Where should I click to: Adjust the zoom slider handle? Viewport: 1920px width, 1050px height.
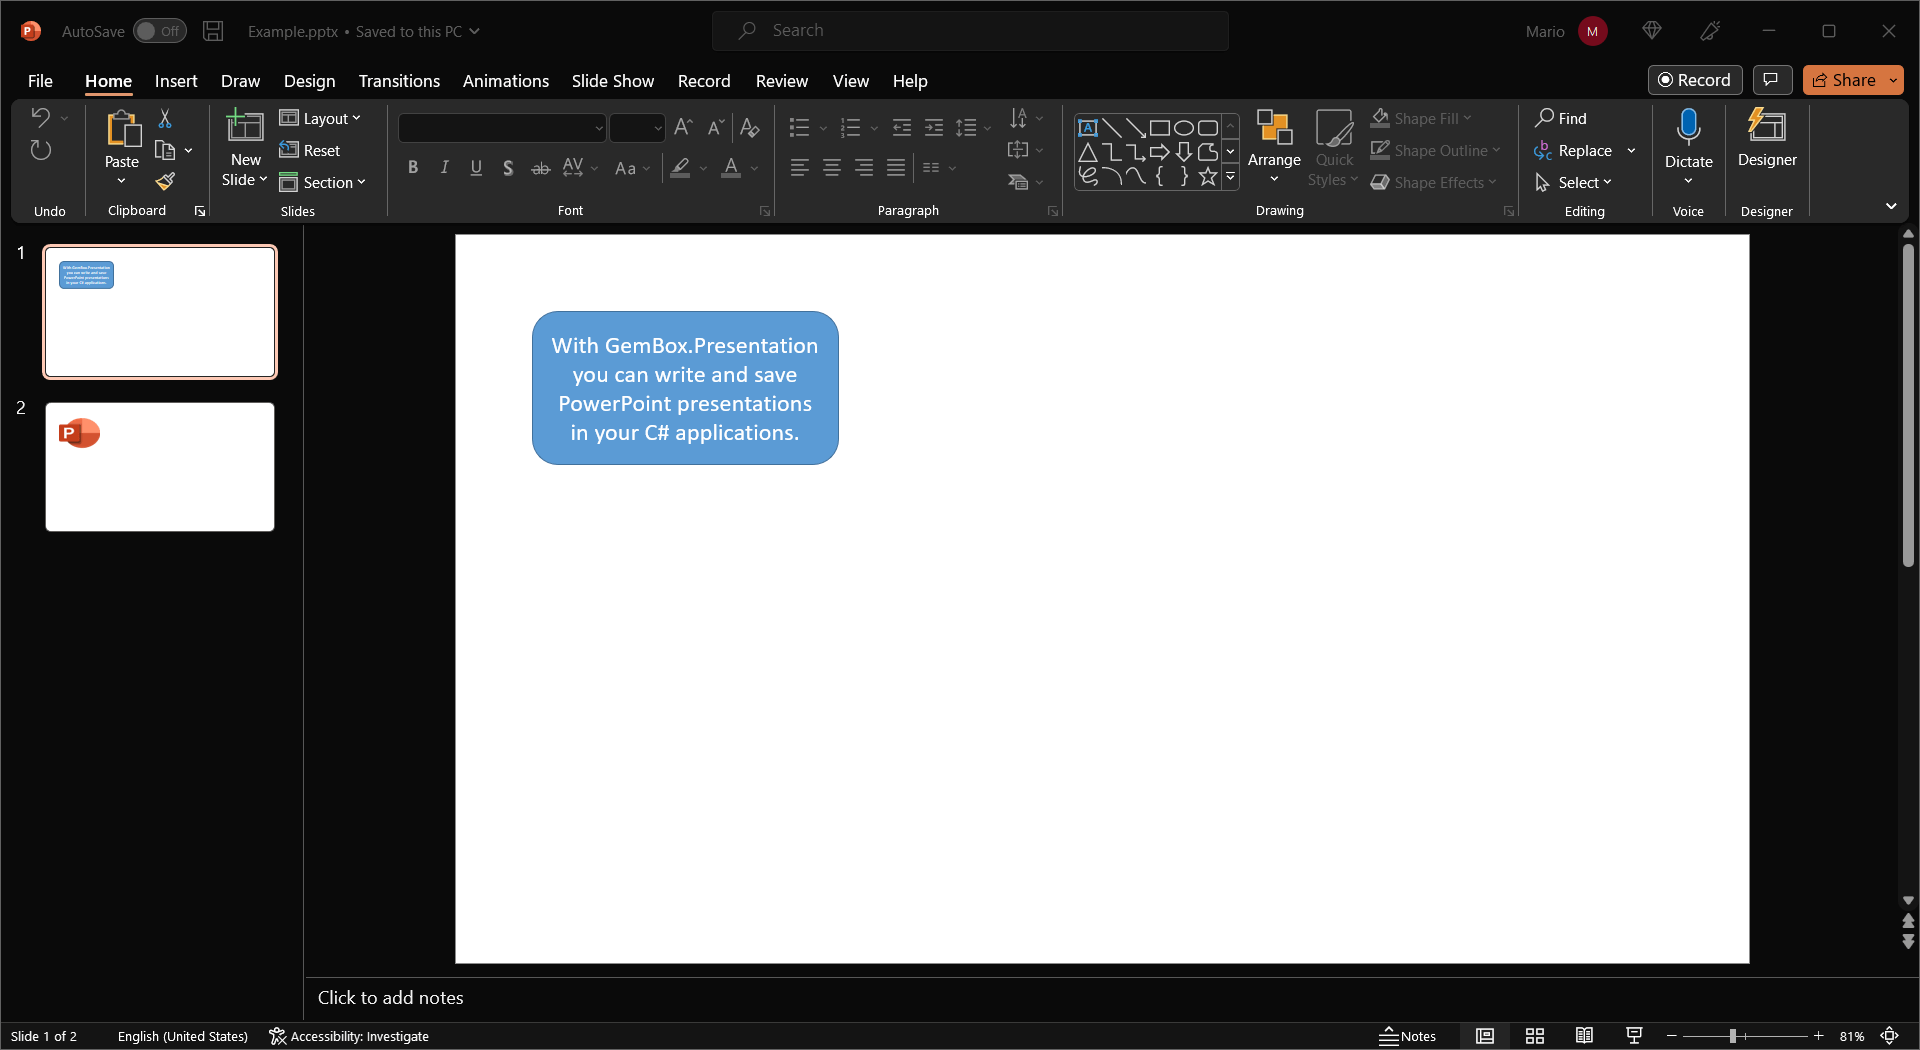click(1732, 1036)
